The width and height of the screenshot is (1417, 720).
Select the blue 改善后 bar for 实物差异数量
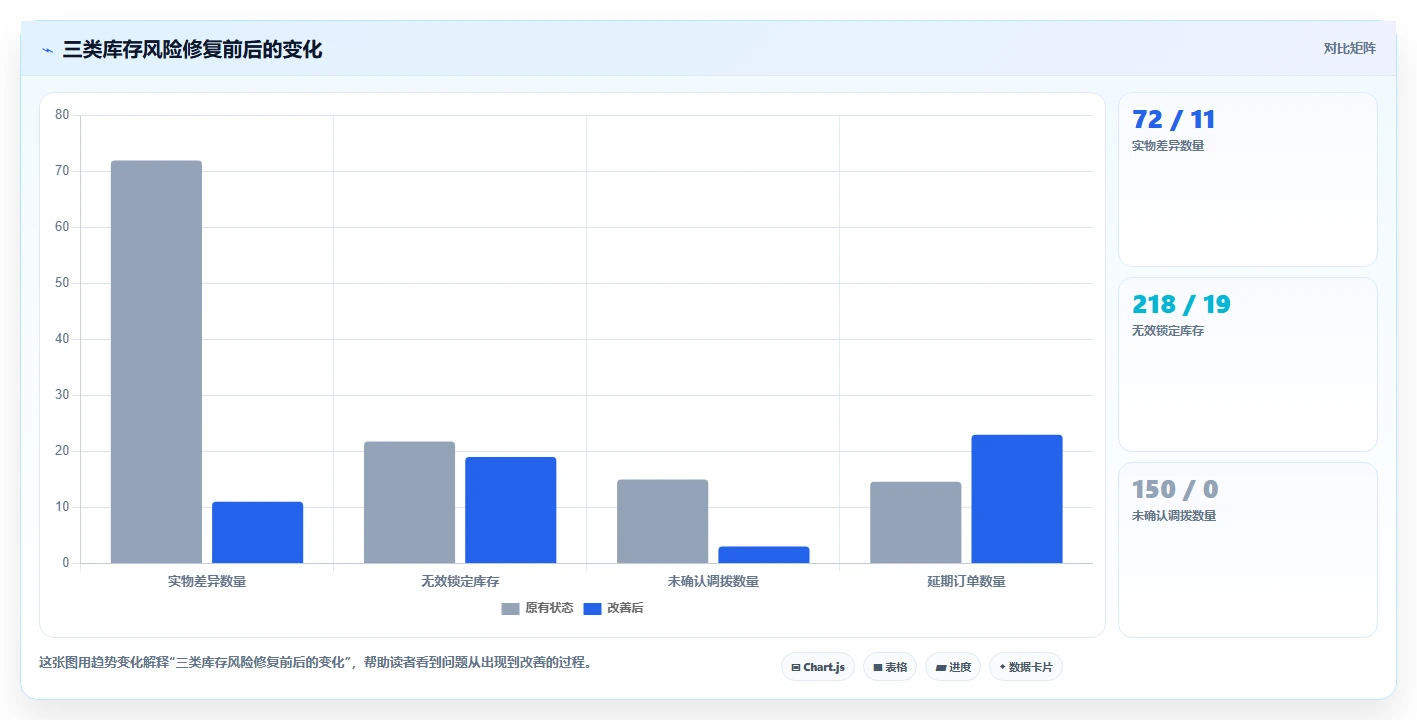pyautogui.click(x=257, y=532)
